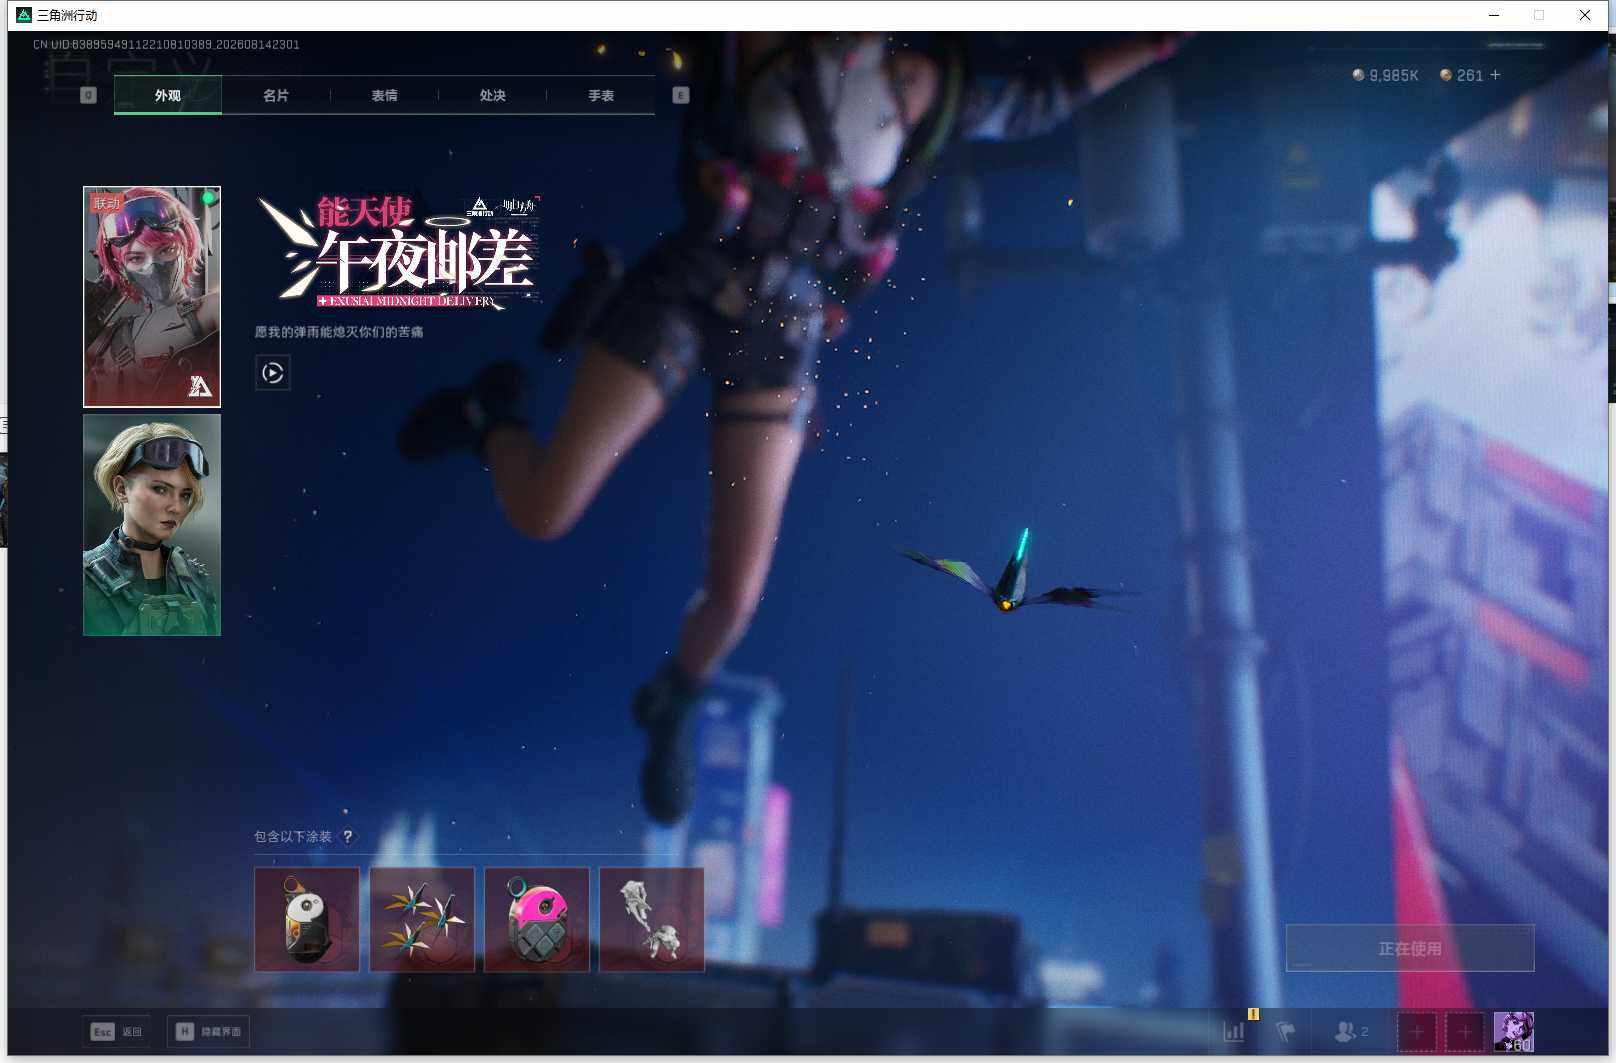
Task: Select the pink-haired 联动 operator skin card
Action: point(152,297)
